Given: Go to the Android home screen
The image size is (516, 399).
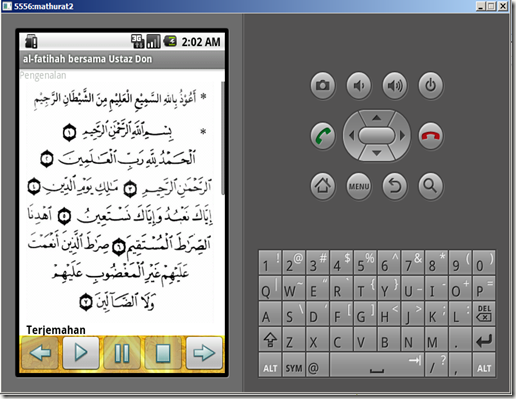Looking at the screenshot, I should pyautogui.click(x=322, y=186).
